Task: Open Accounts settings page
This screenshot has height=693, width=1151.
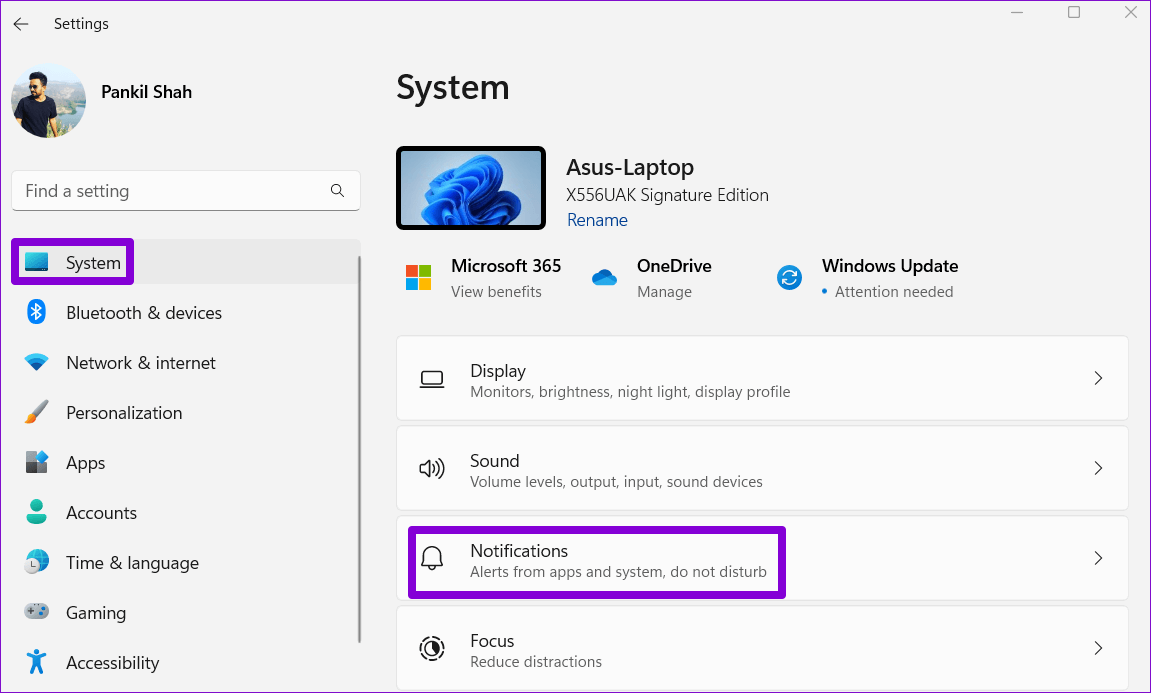Action: (186, 512)
